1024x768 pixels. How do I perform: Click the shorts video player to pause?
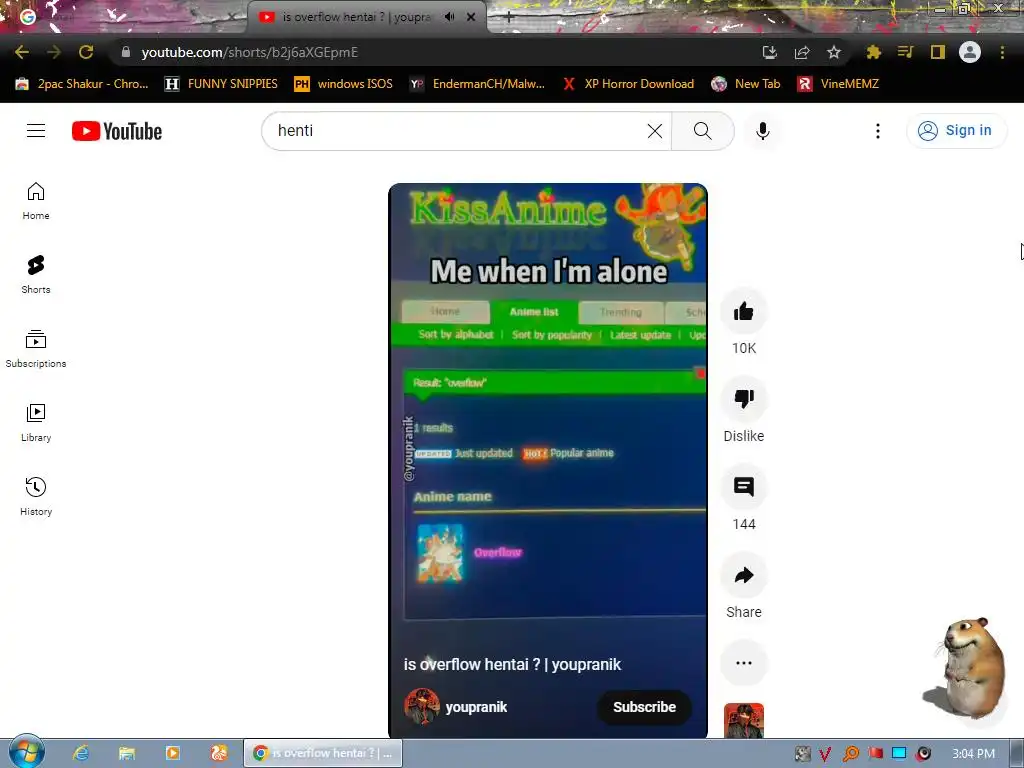point(548,461)
